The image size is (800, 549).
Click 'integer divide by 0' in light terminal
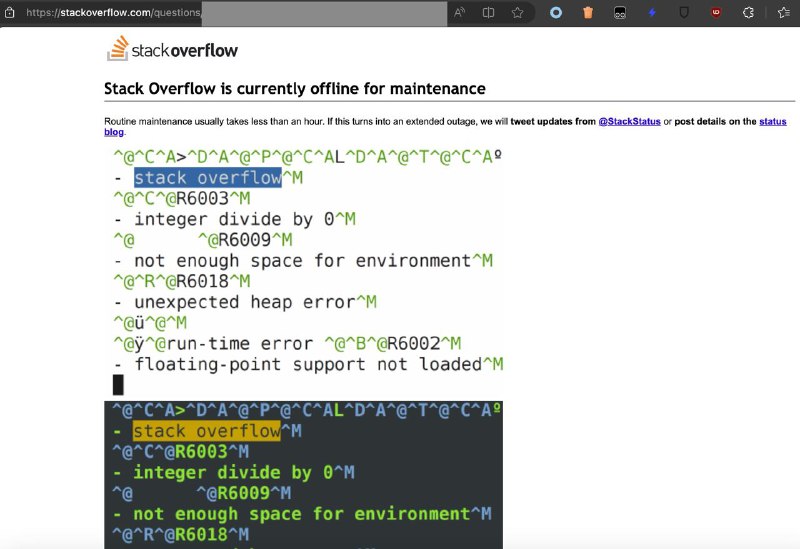(x=234, y=219)
